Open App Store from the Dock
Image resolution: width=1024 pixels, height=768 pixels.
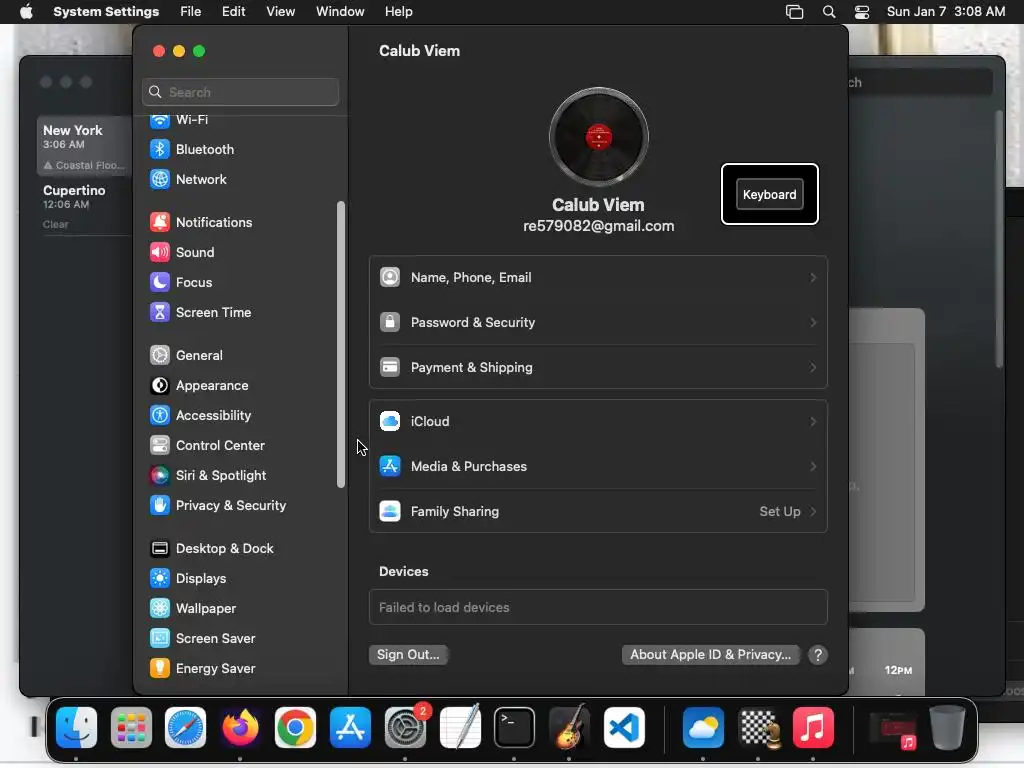(350, 728)
